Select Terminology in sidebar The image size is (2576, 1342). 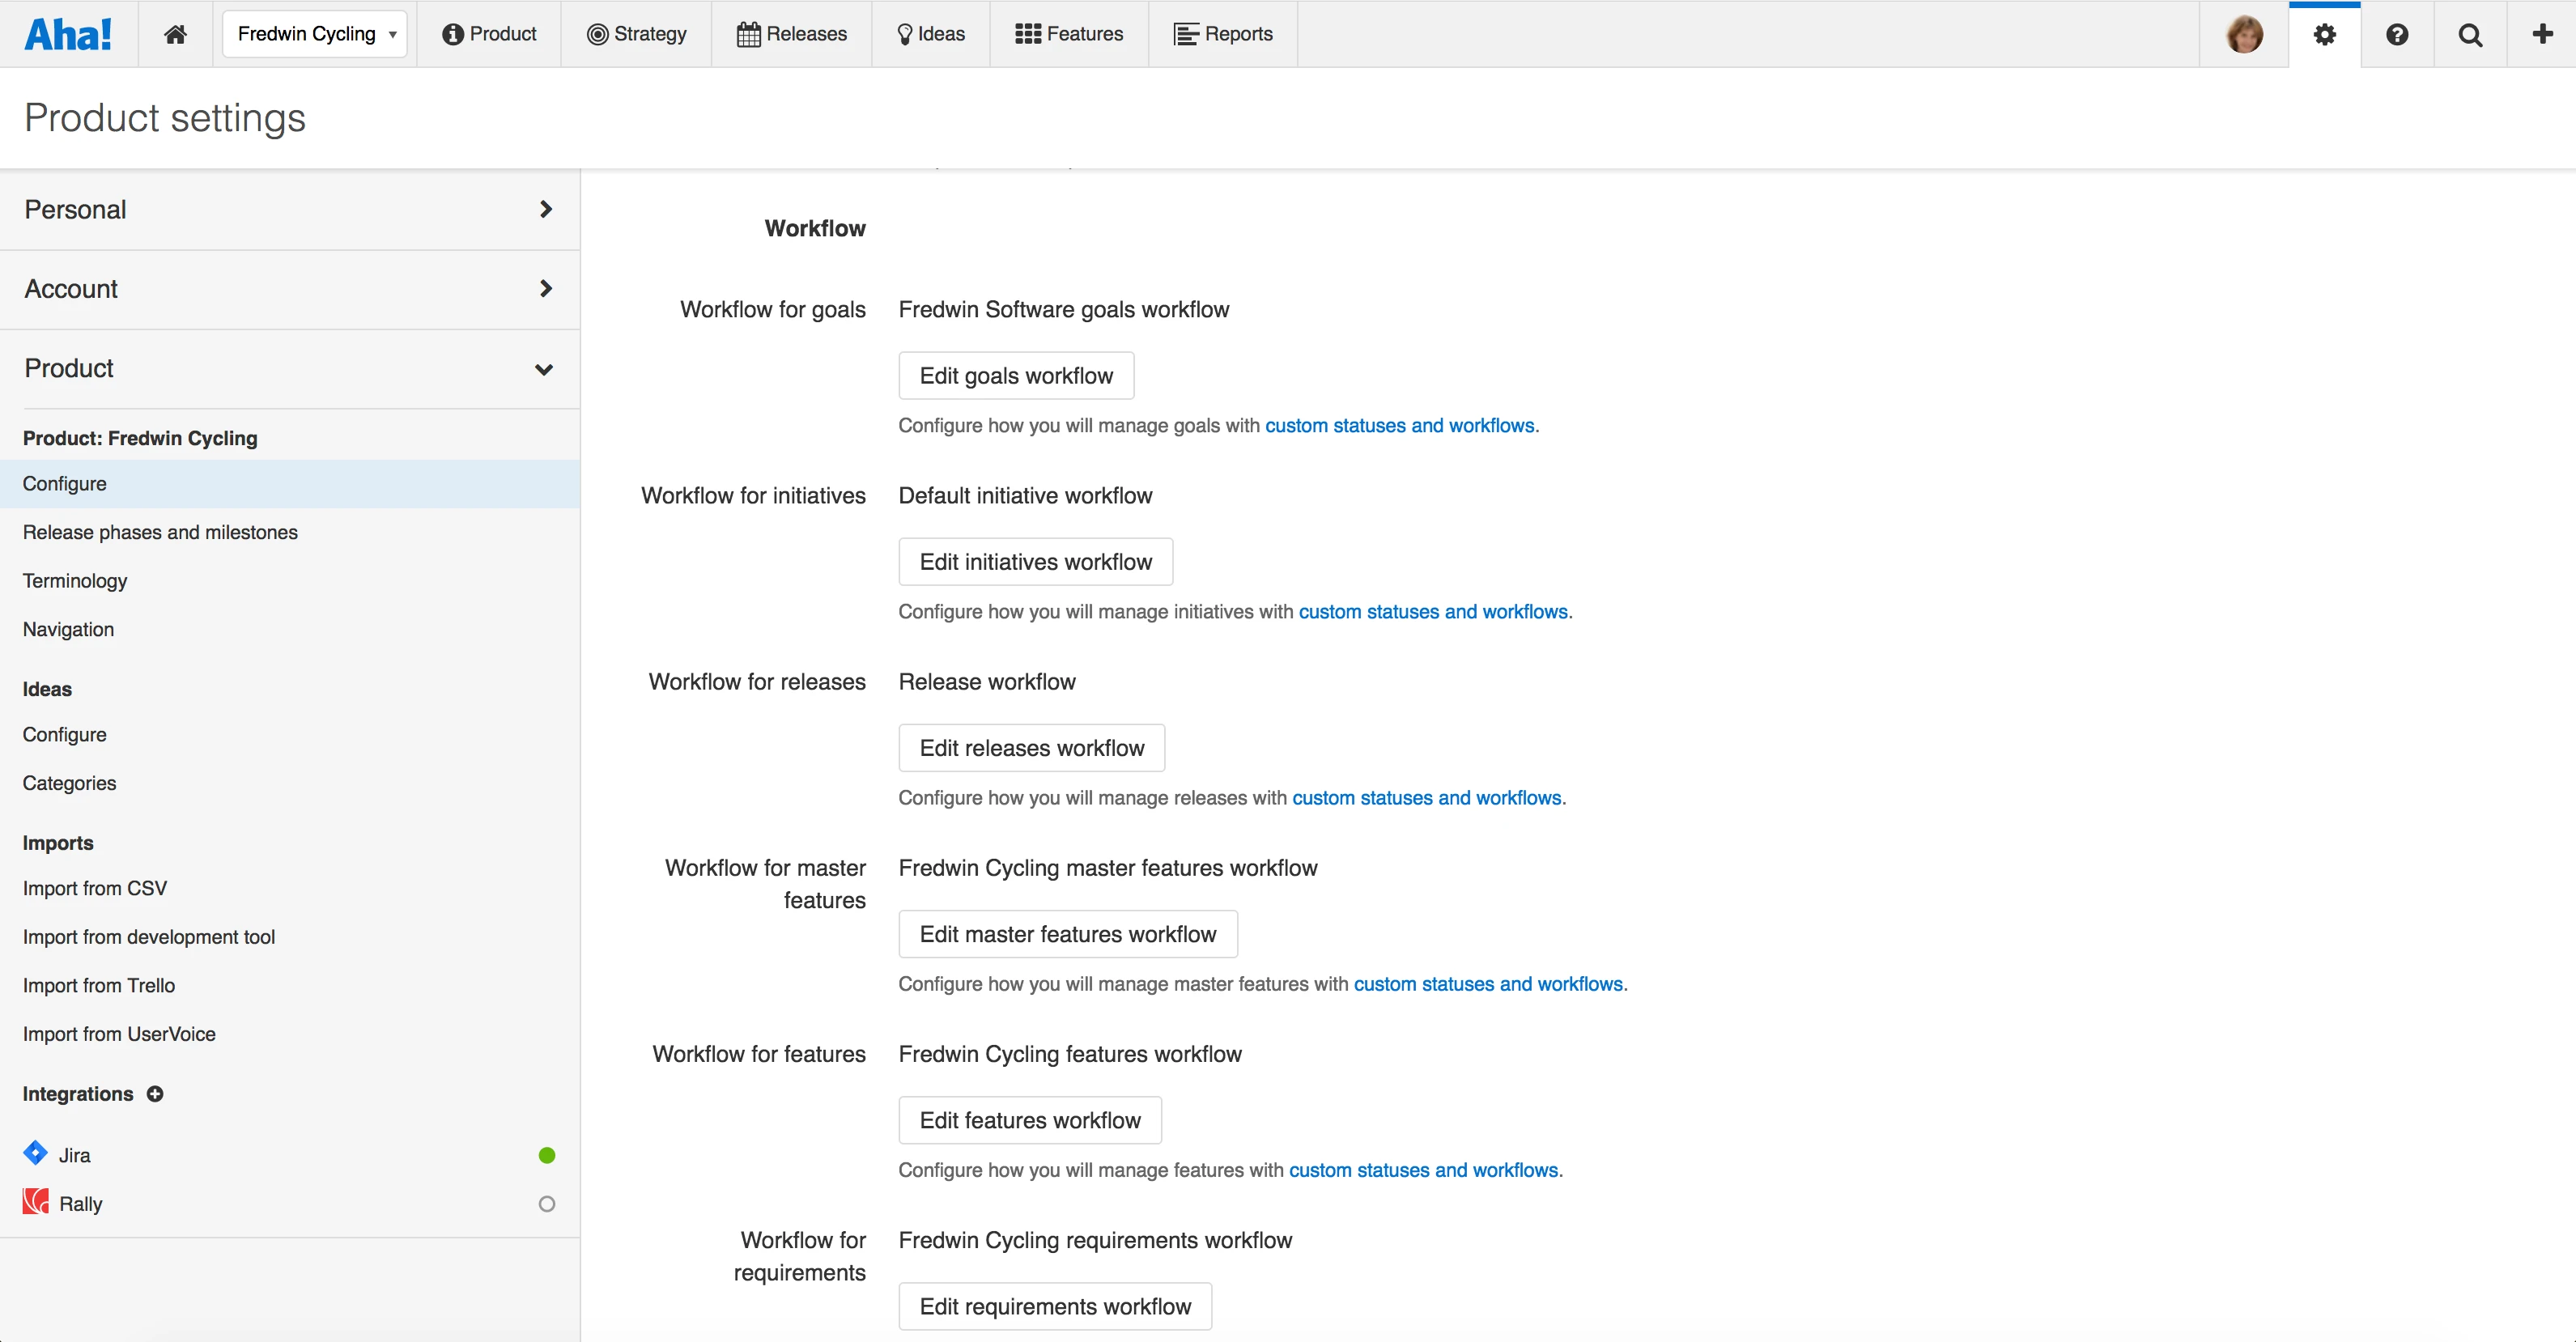[75, 581]
